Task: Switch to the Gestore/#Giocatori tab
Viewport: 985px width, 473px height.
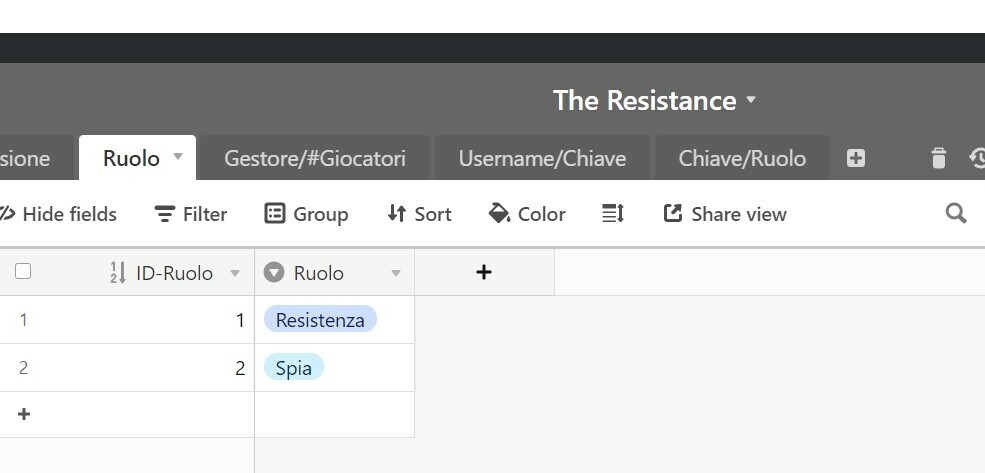Action: (x=315, y=158)
